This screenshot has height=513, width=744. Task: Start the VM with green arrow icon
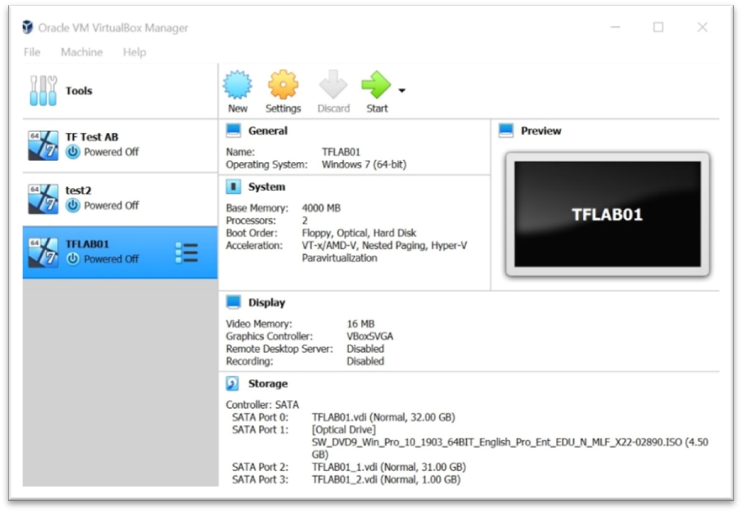point(376,85)
